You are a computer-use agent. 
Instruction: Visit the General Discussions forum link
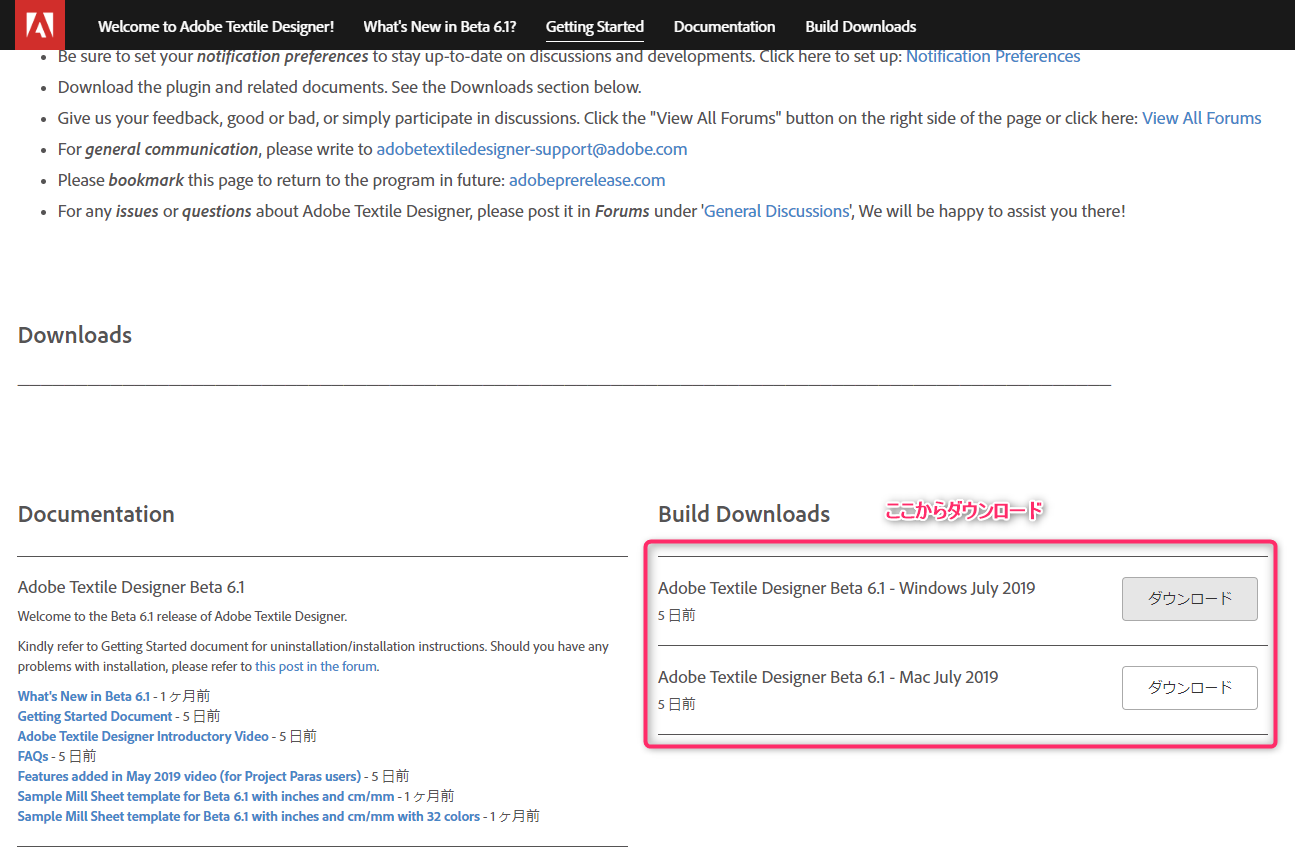point(776,211)
